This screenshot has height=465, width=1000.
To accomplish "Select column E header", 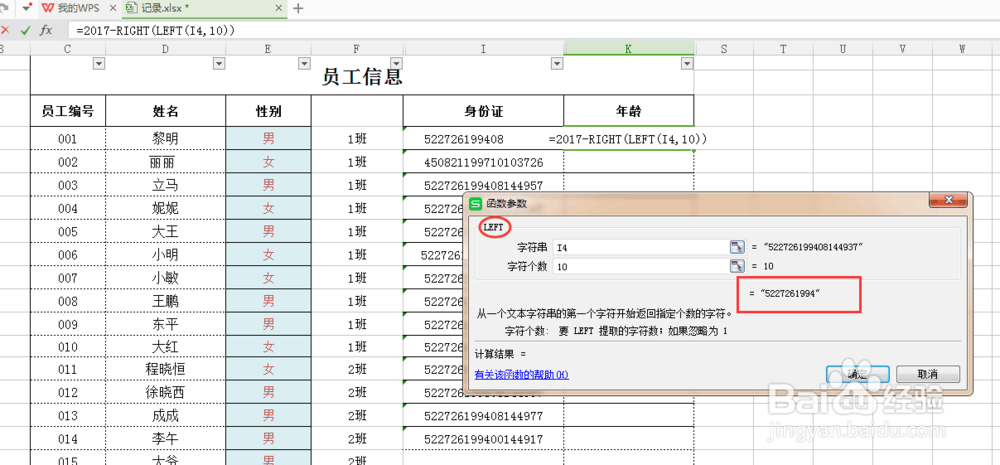I will [x=268, y=48].
